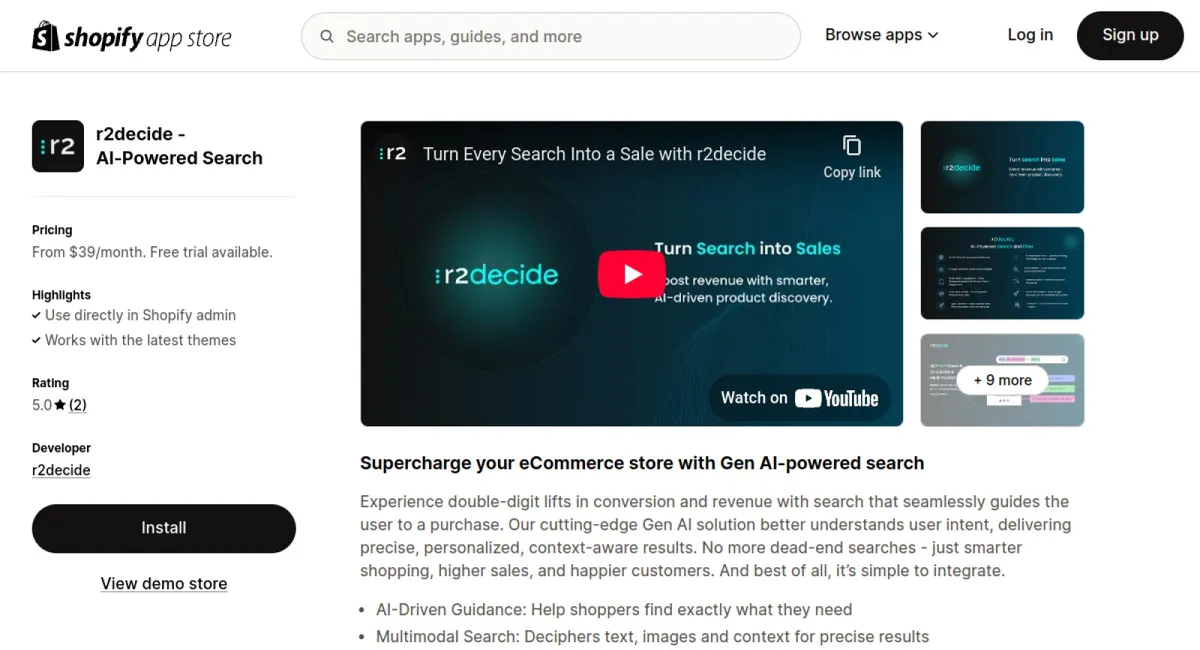
Task: Click the Shopify bag logo icon
Action: 46,36
